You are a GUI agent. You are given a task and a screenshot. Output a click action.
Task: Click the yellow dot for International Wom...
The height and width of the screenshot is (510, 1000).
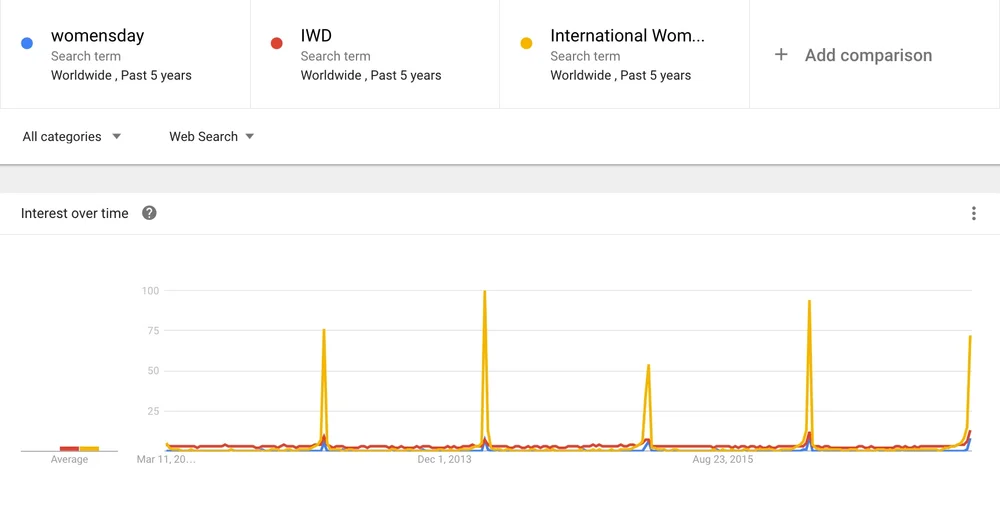(x=526, y=43)
